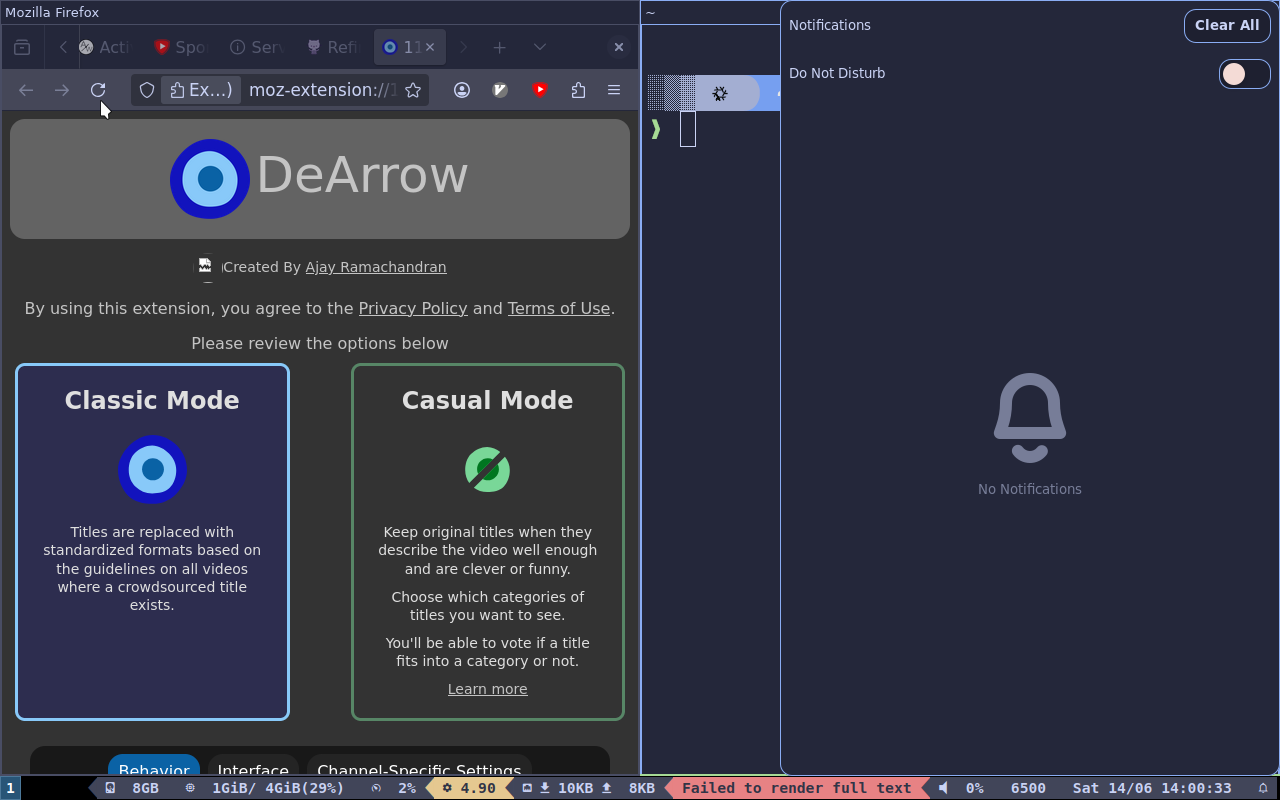Go back with the back arrow
This screenshot has width=1280, height=800.
(x=26, y=90)
